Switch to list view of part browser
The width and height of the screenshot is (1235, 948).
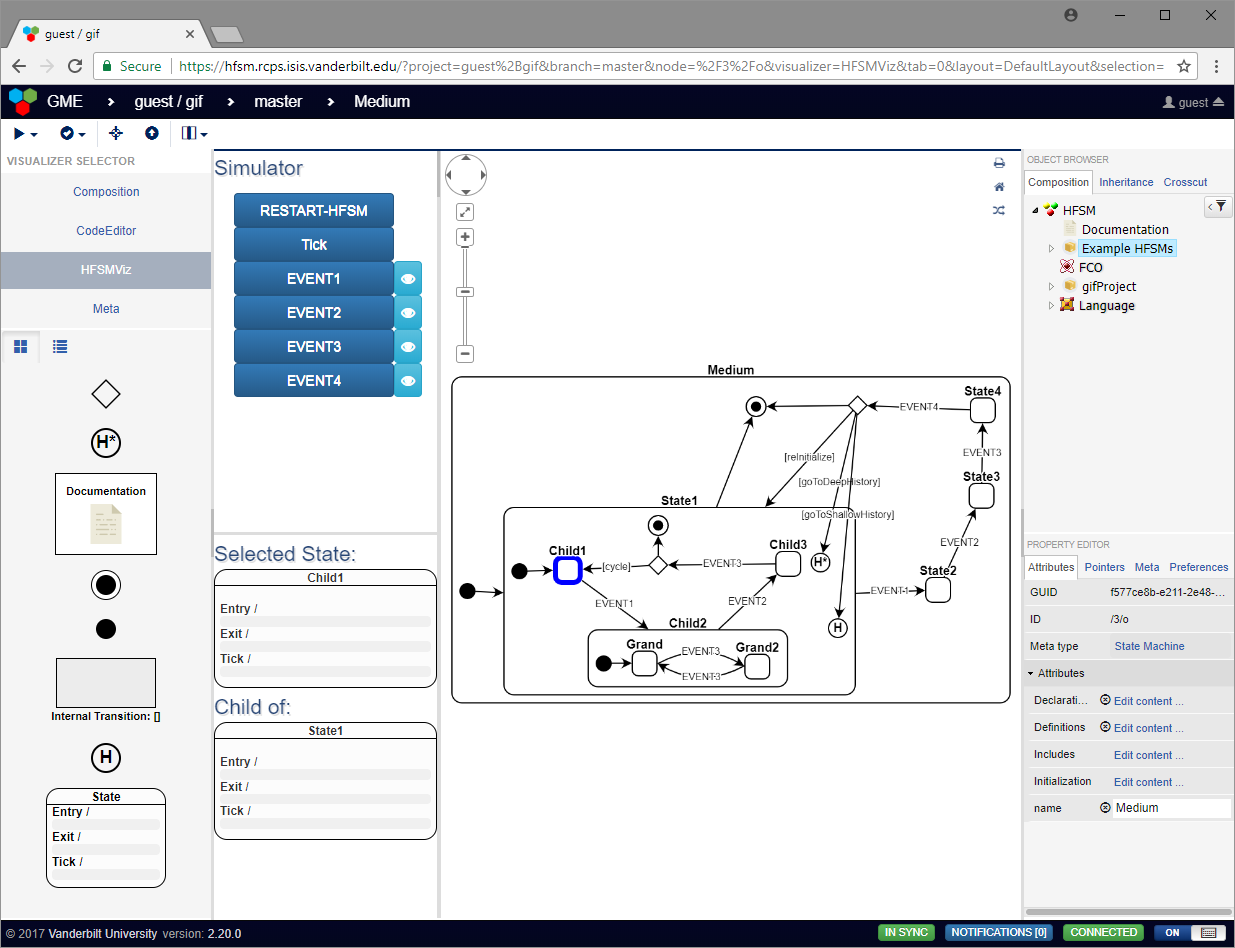(60, 347)
